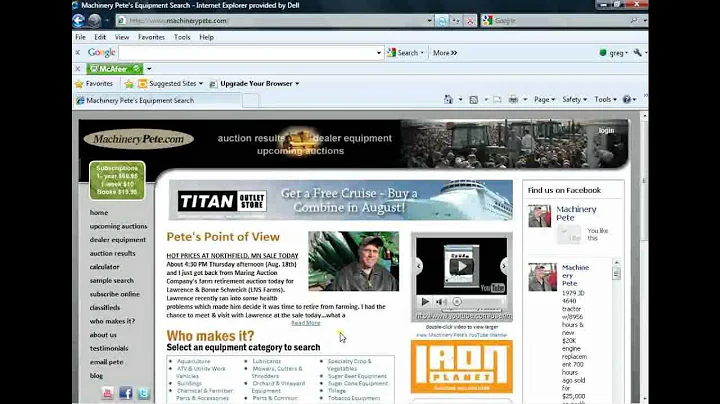720x404 pixels.
Task: Click the Read Mail icon
Action: coord(497,100)
